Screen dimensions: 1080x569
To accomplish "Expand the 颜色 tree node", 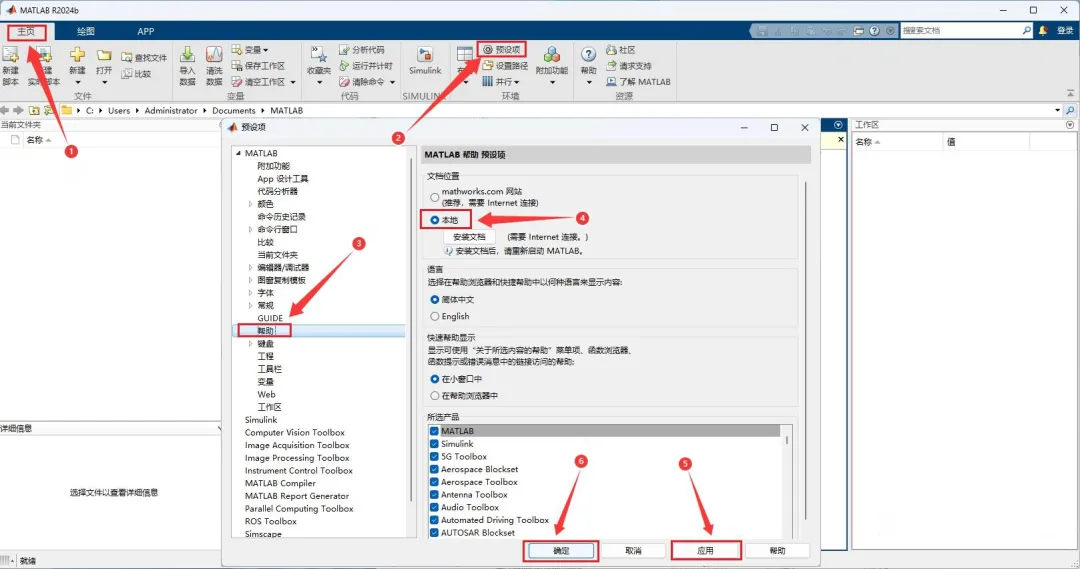I will (x=251, y=204).
